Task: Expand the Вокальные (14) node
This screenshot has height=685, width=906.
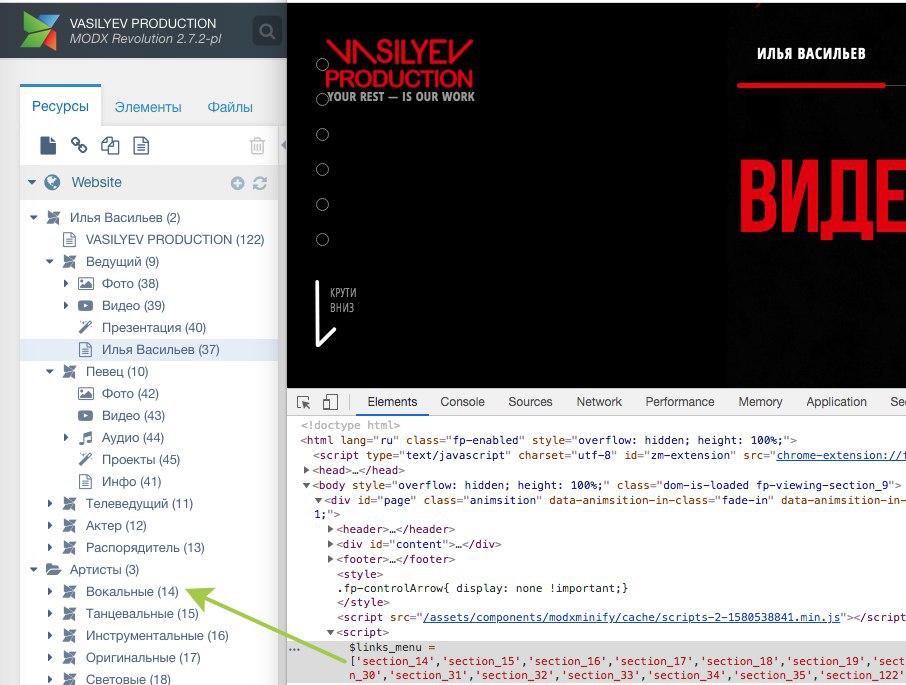Action: click(x=50, y=591)
